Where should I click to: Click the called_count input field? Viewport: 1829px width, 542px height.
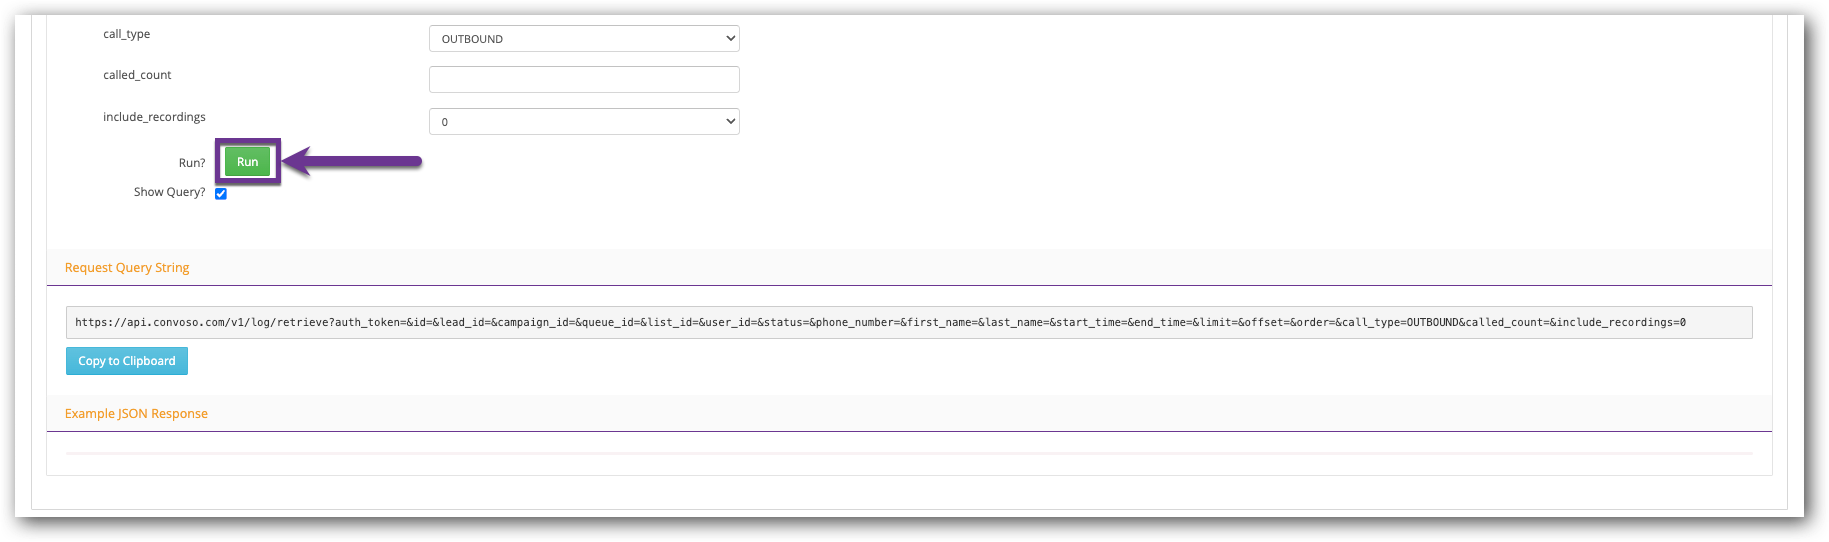pyautogui.click(x=584, y=79)
